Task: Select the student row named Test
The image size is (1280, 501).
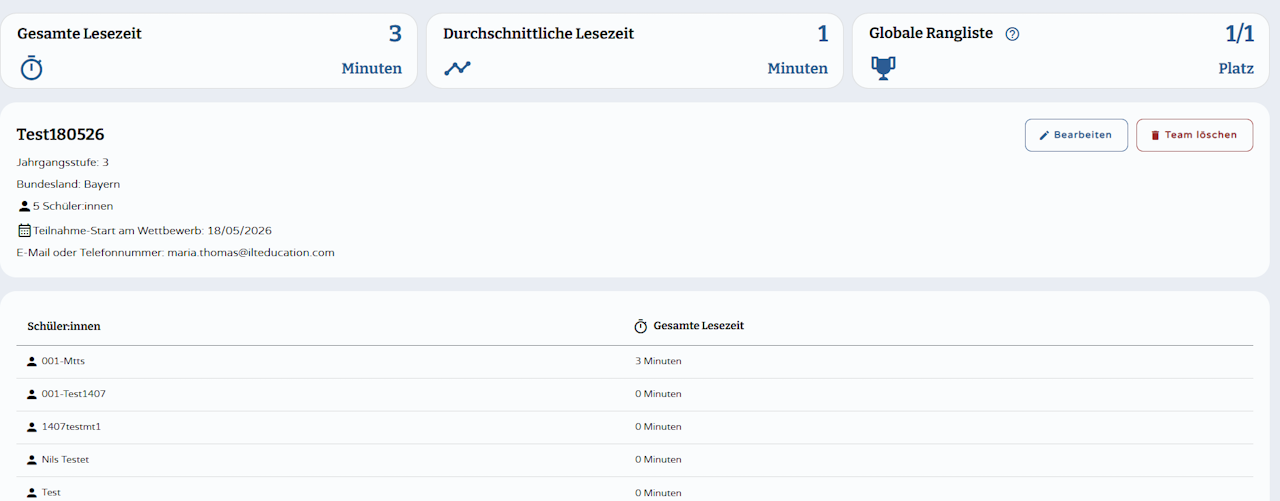Action: tap(635, 489)
